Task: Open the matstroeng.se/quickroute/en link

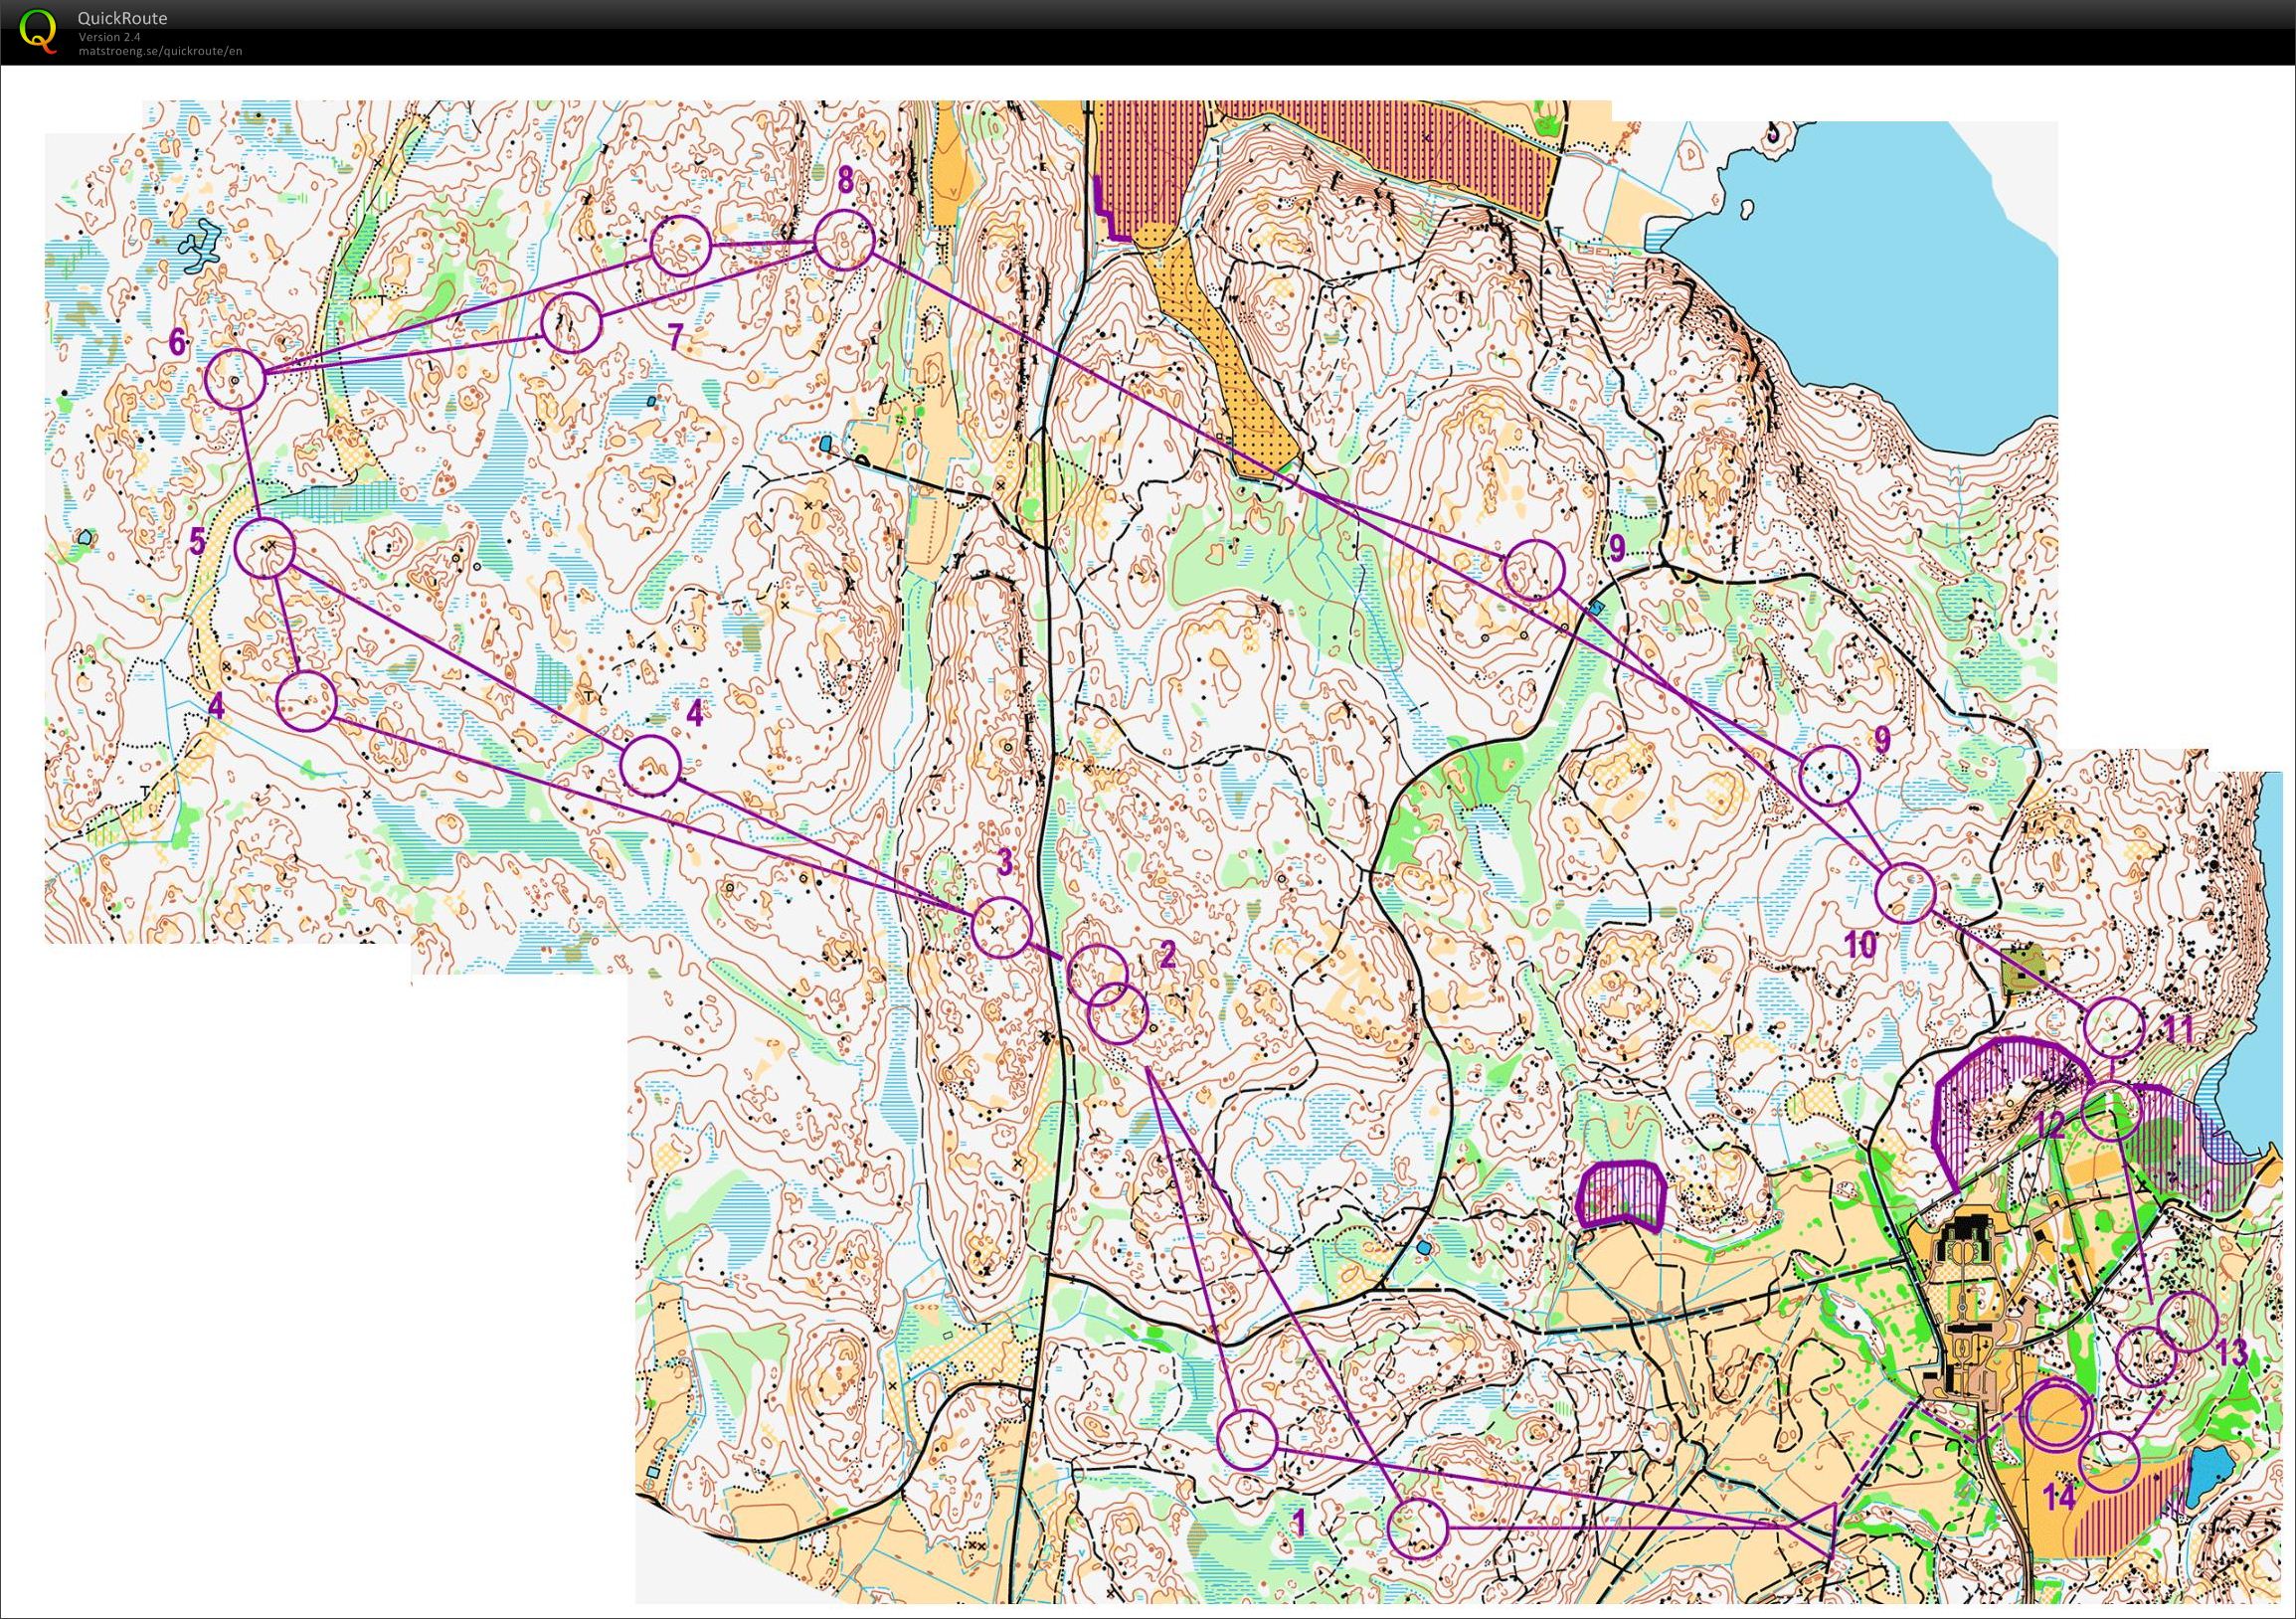Action: [161, 50]
